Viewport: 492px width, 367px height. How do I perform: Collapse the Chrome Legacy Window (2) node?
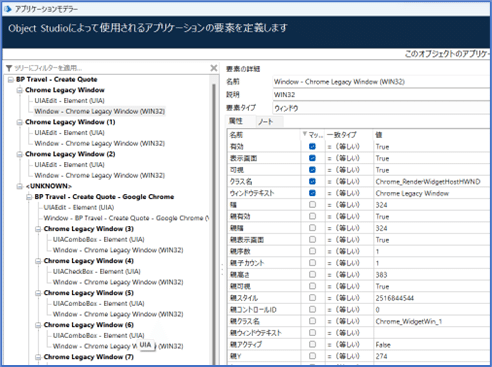(20, 154)
